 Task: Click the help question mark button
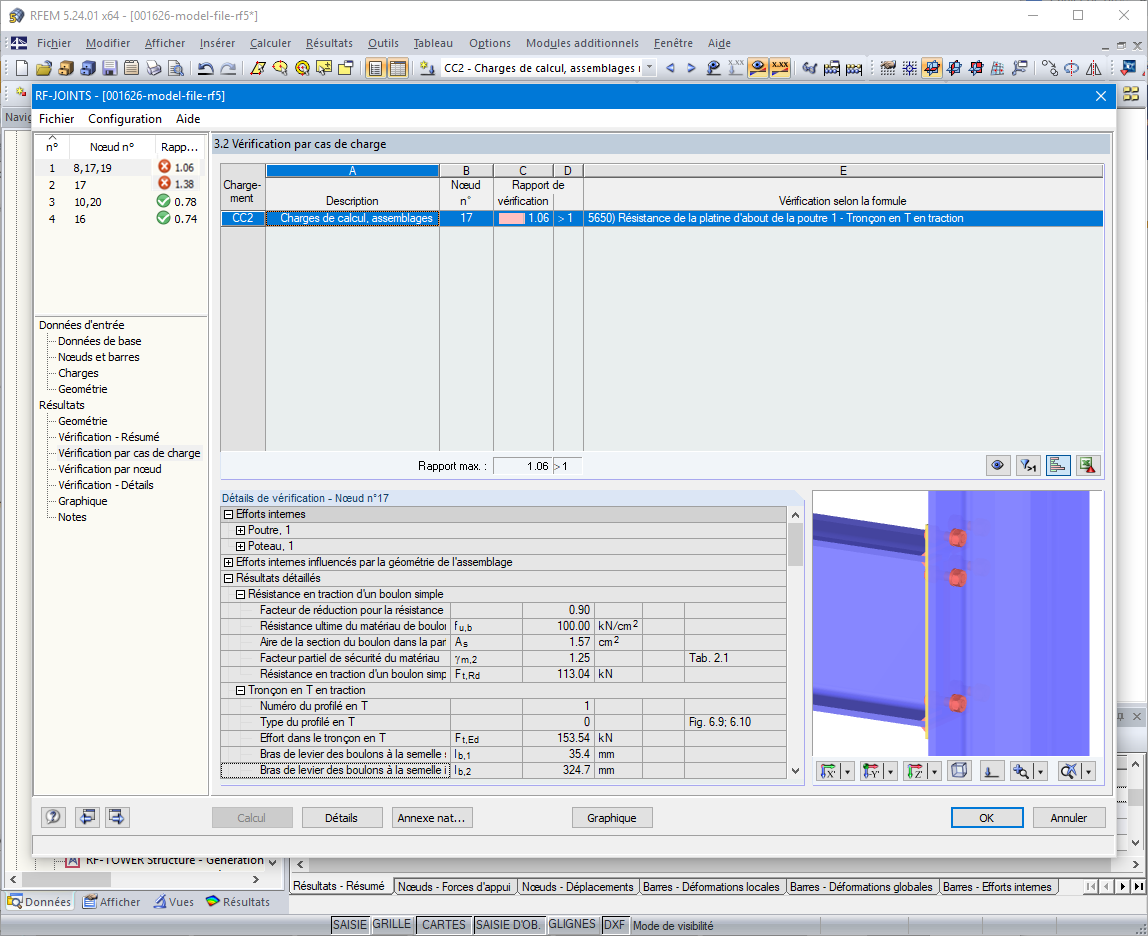53,817
